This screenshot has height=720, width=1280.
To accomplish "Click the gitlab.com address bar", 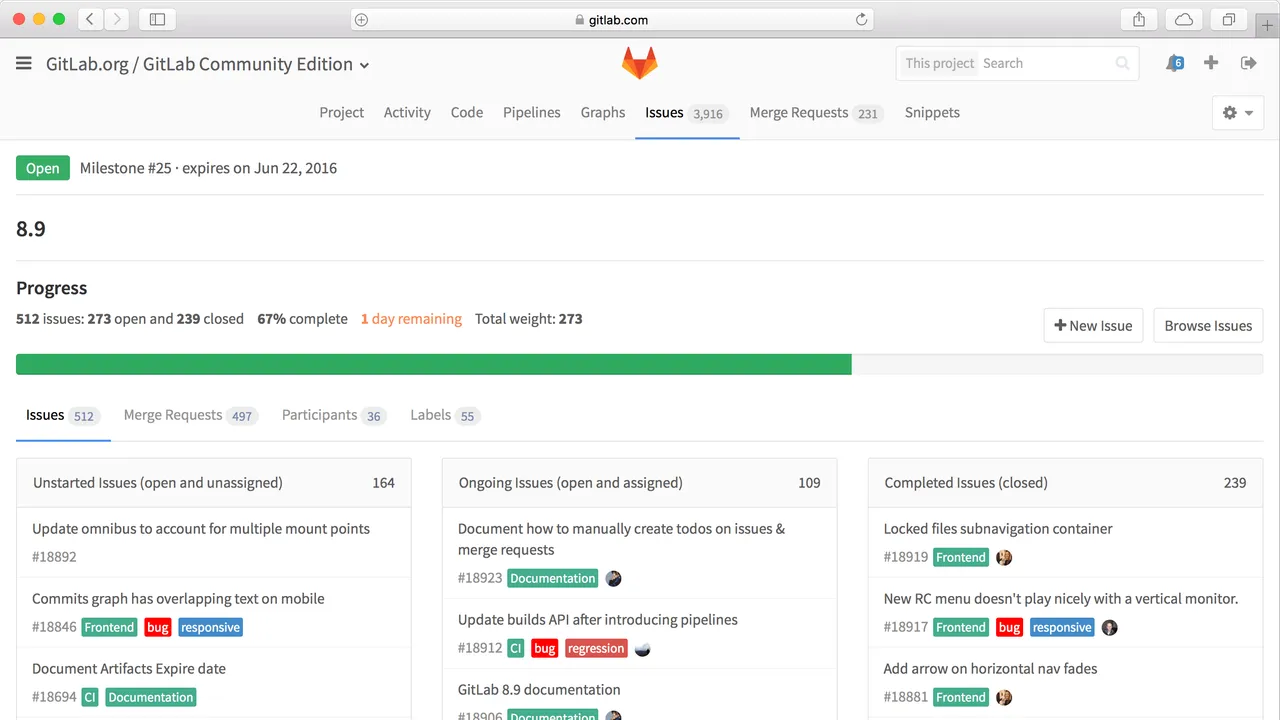I will (612, 19).
